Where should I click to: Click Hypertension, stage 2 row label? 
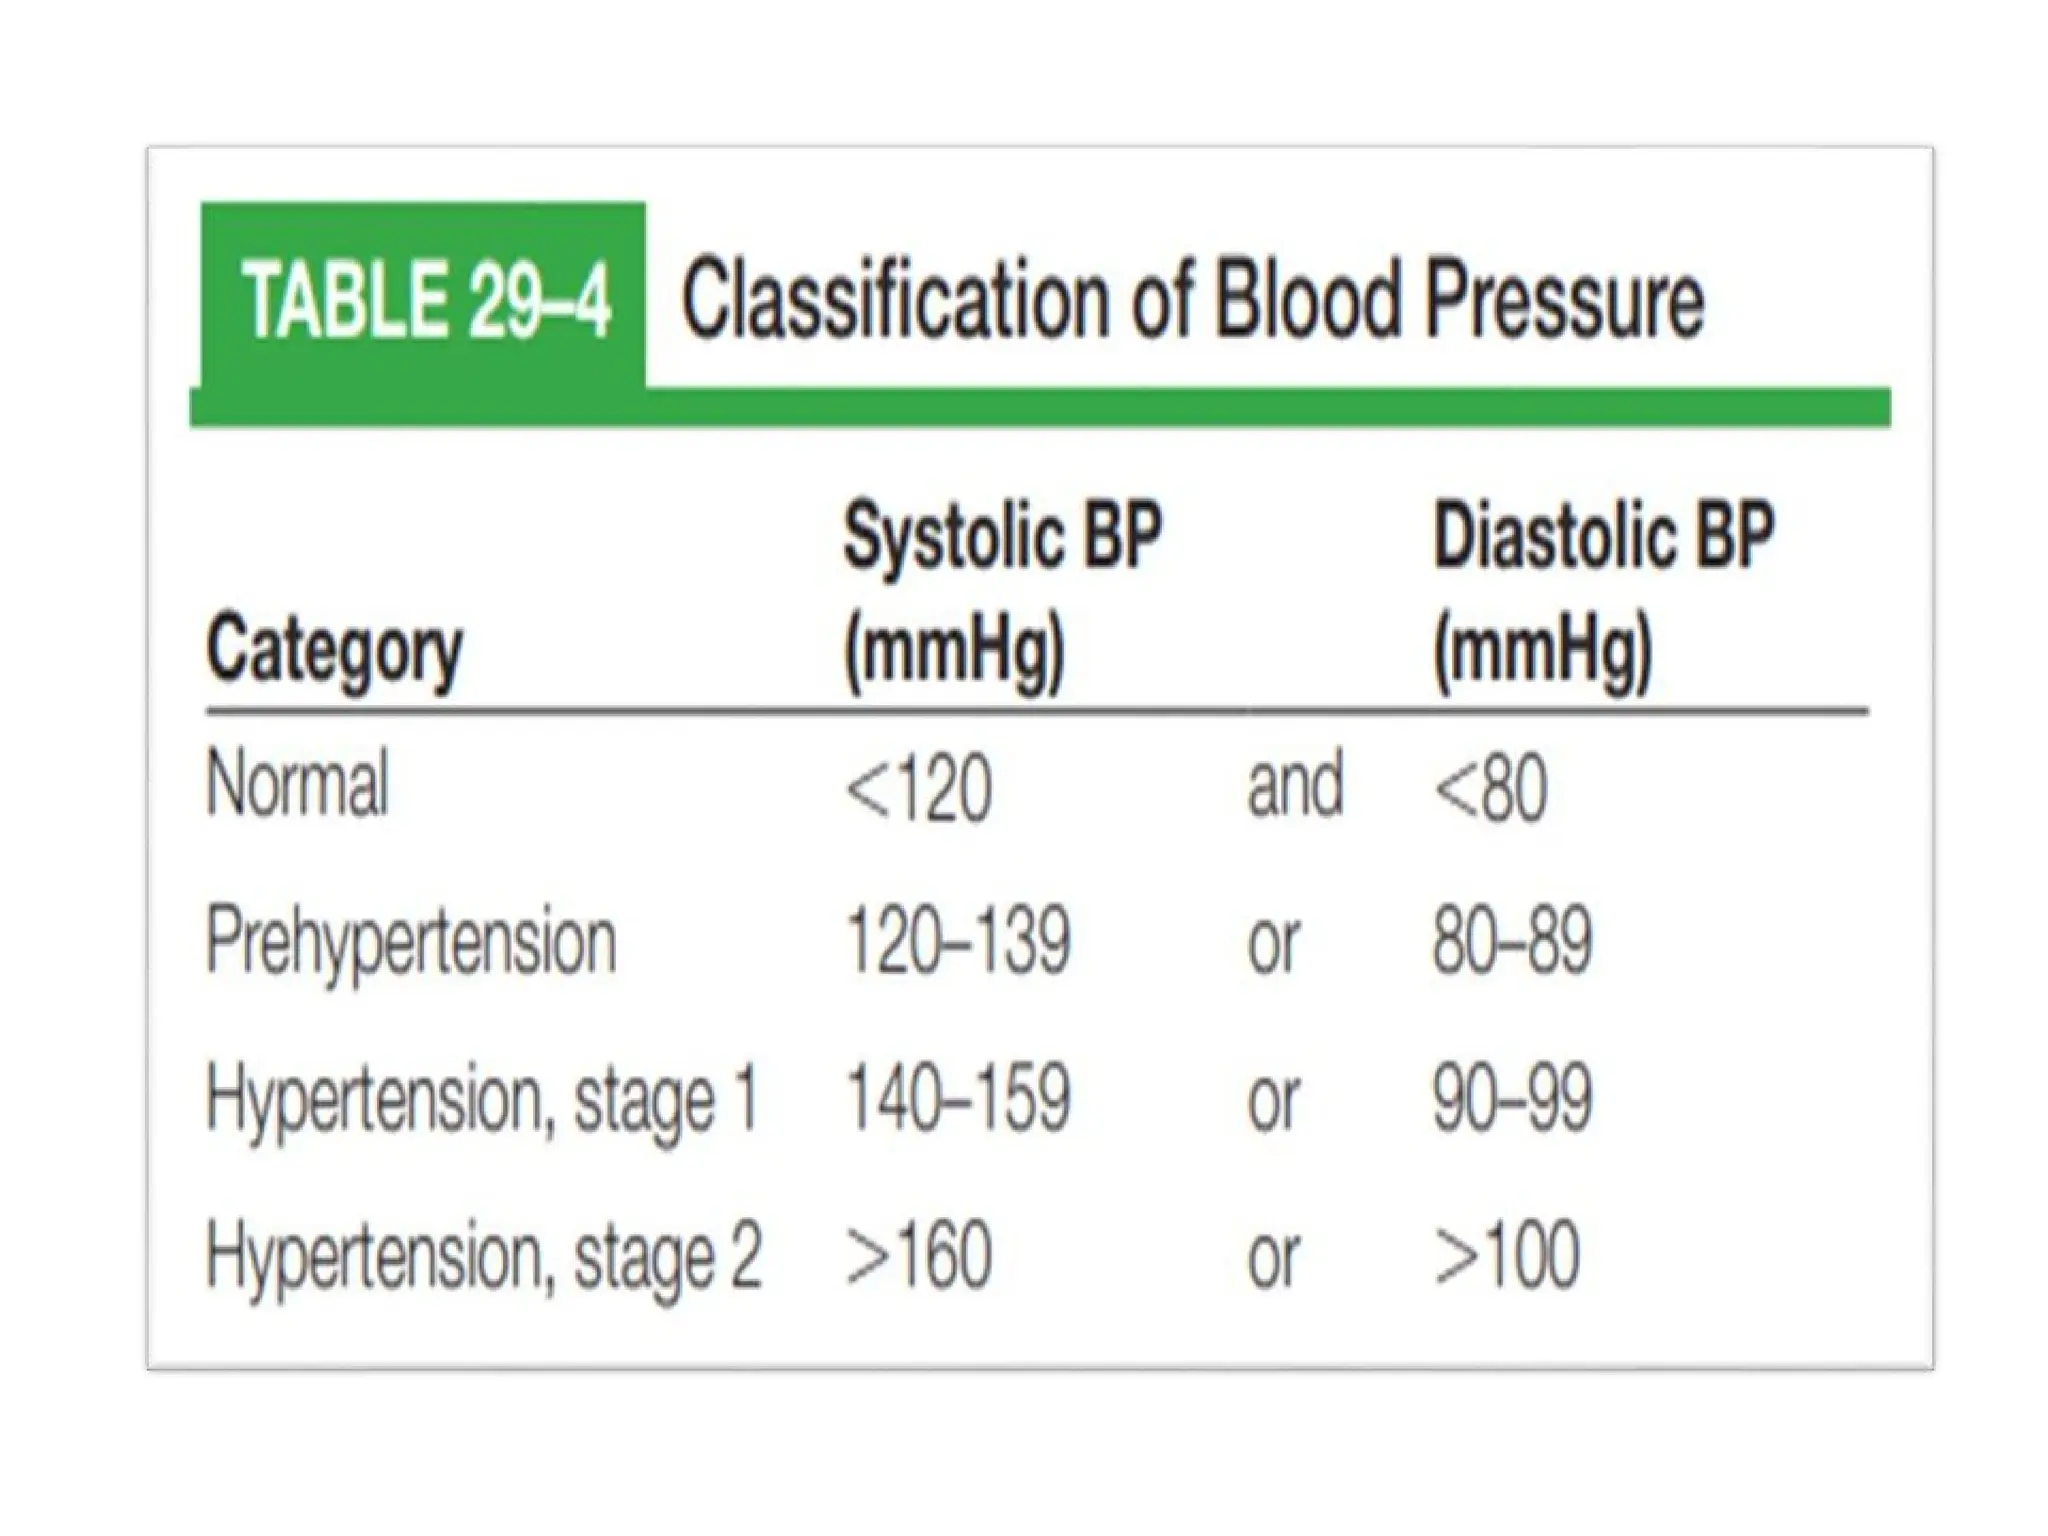pyautogui.click(x=484, y=1256)
